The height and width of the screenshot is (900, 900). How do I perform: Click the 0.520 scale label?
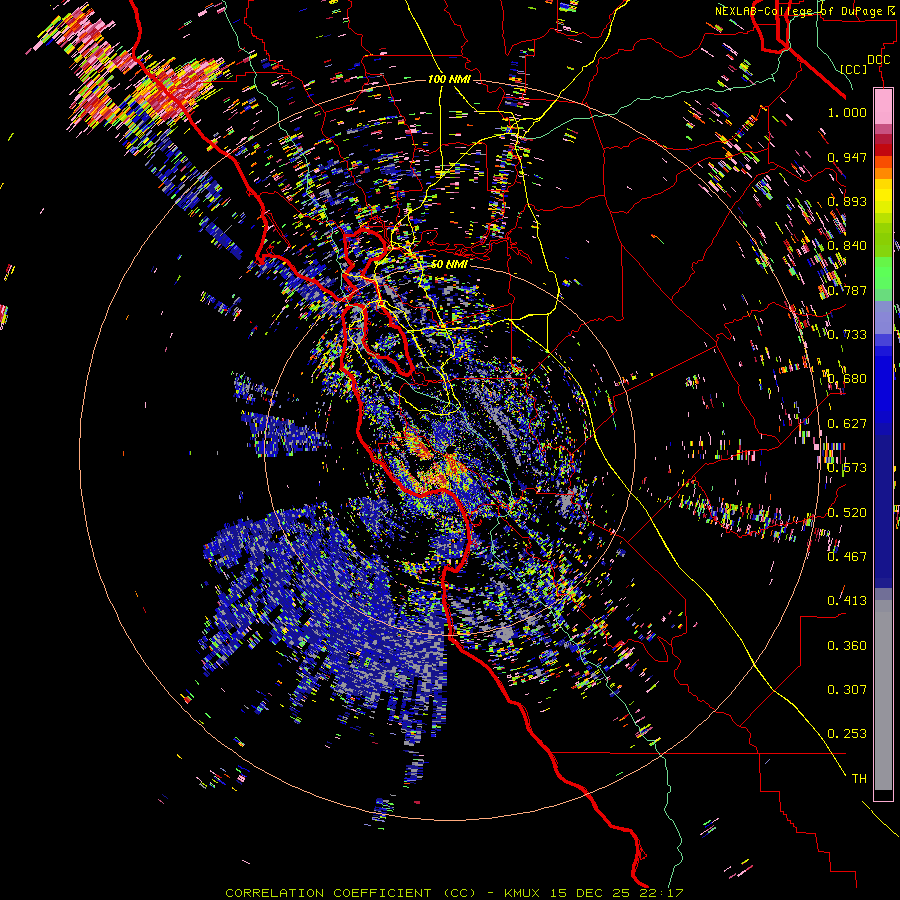tap(847, 512)
